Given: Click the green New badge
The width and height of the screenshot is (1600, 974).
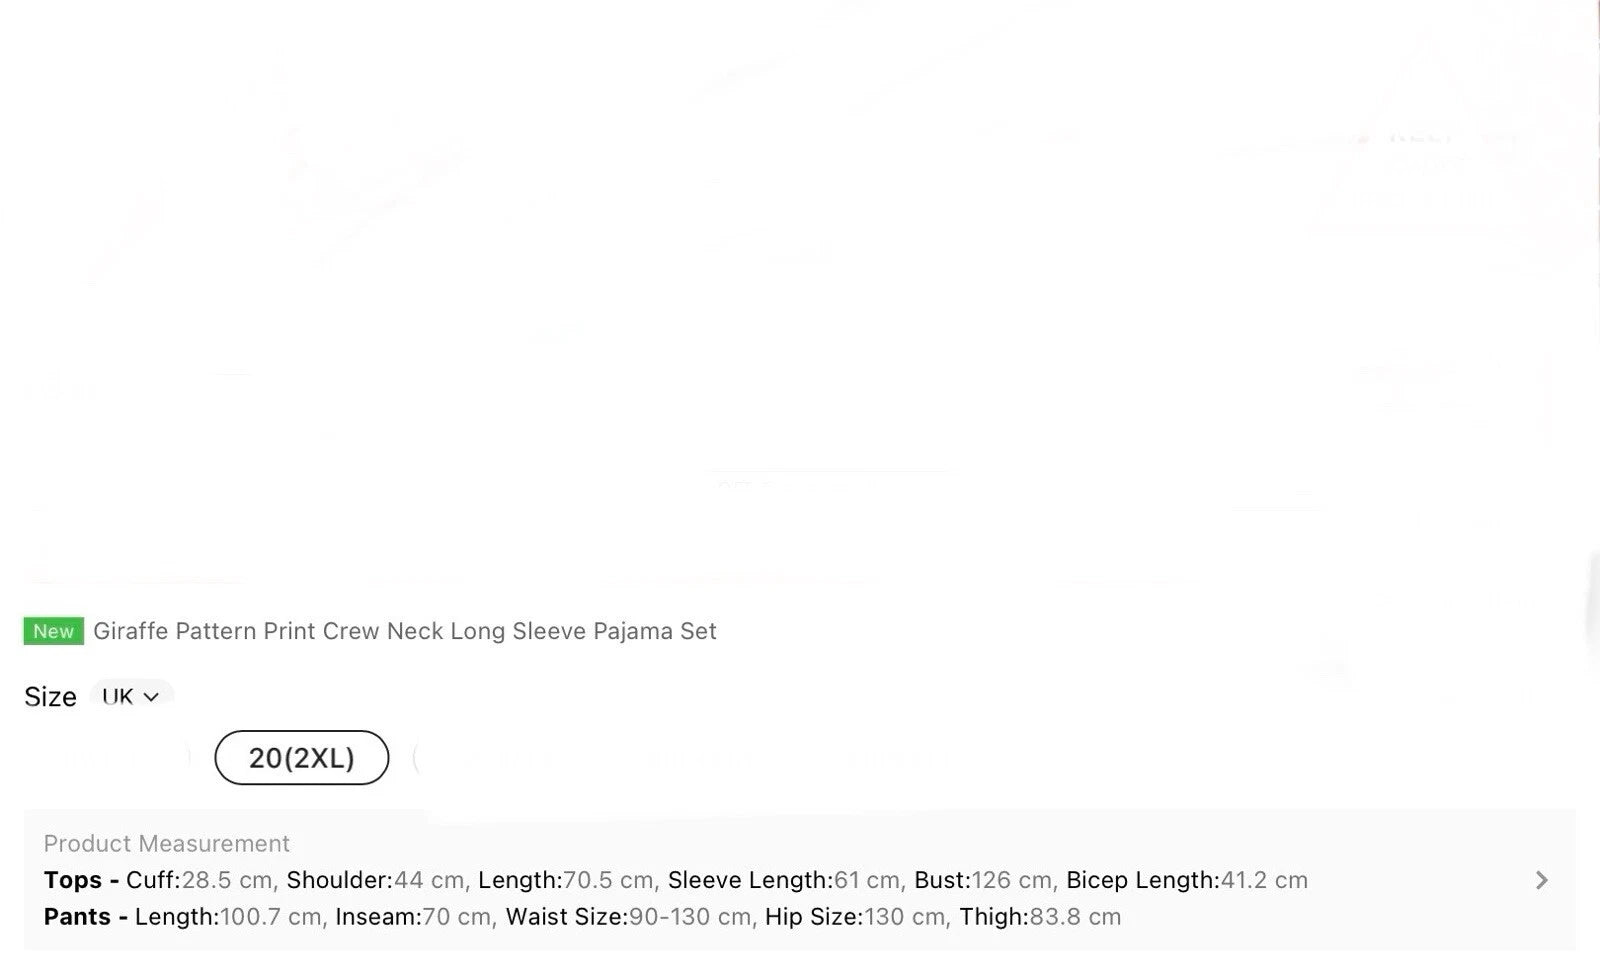Looking at the screenshot, I should [x=54, y=631].
